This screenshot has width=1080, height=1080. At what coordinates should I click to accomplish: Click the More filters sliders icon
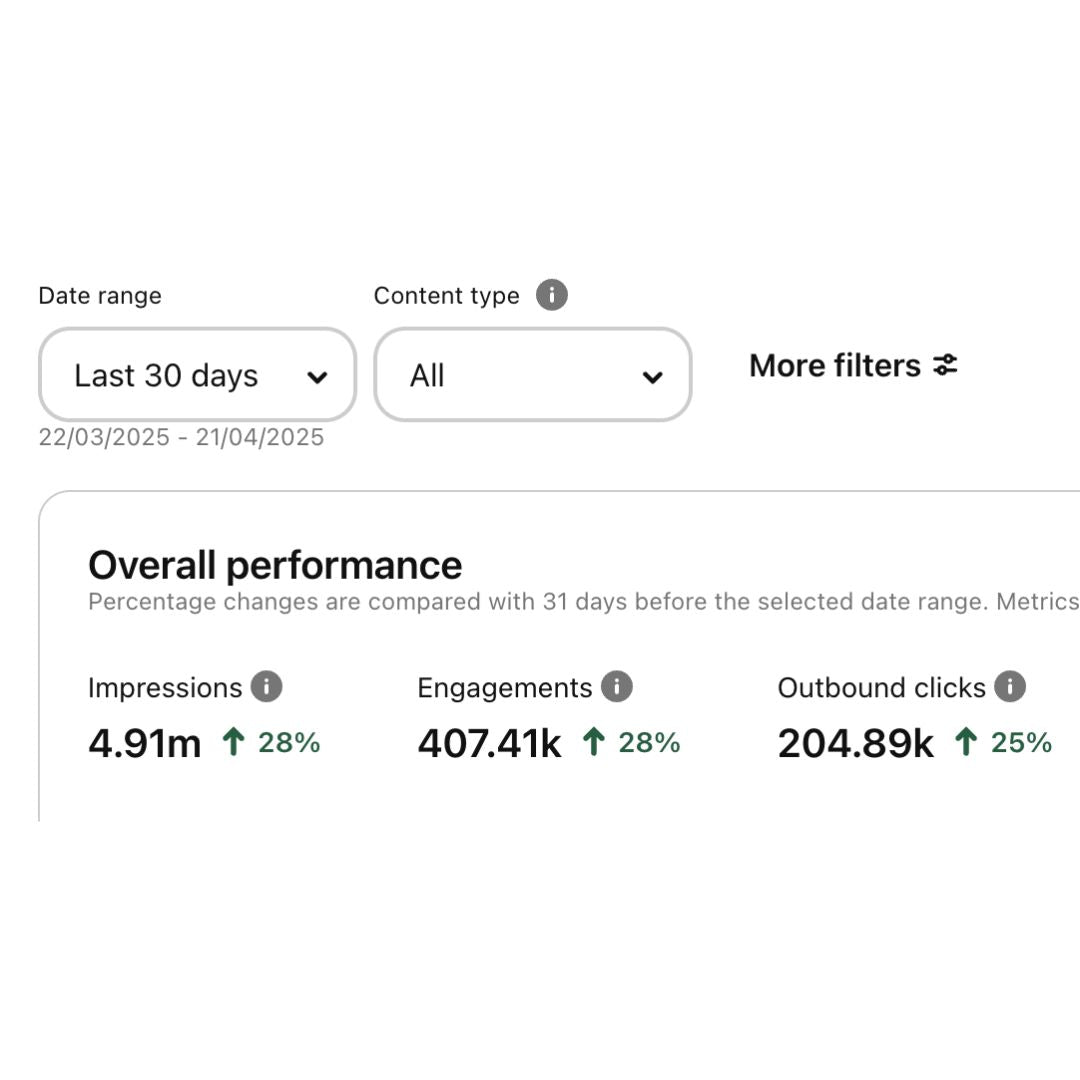point(945,364)
